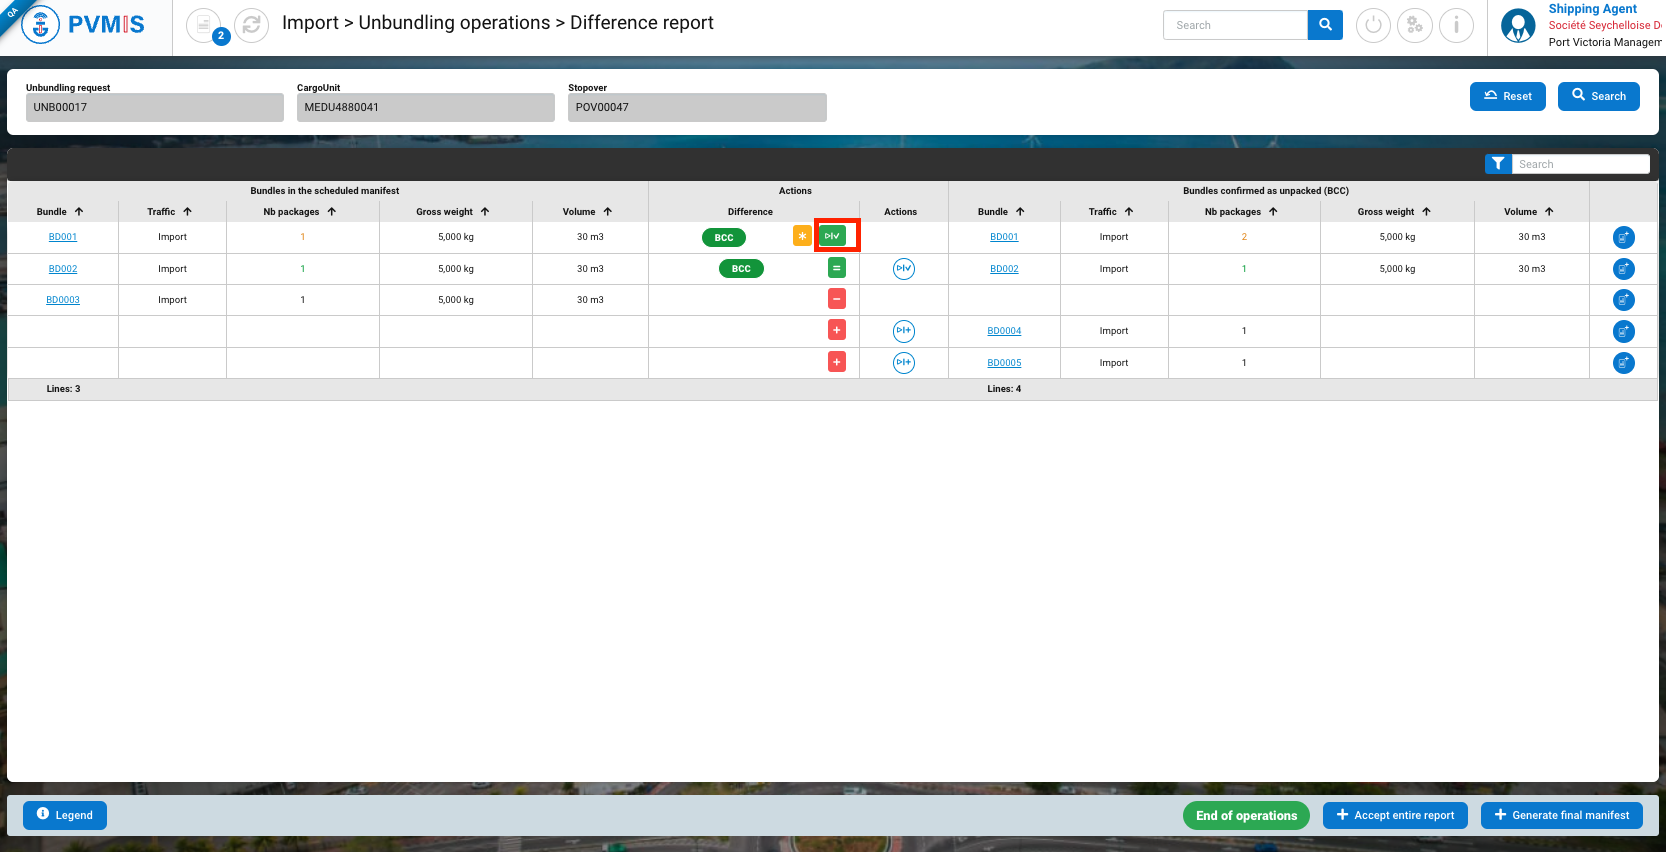Click the orange asterisk icon for BD001
This screenshot has height=852, width=1666.
pos(802,236)
